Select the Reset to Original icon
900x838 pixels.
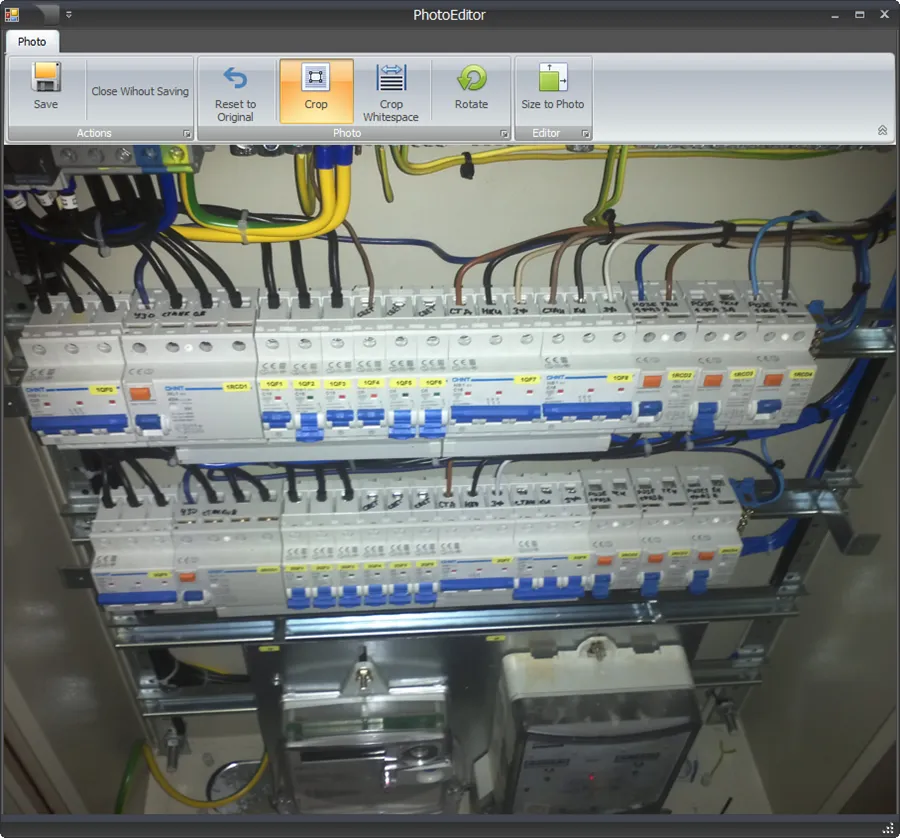coord(235,76)
